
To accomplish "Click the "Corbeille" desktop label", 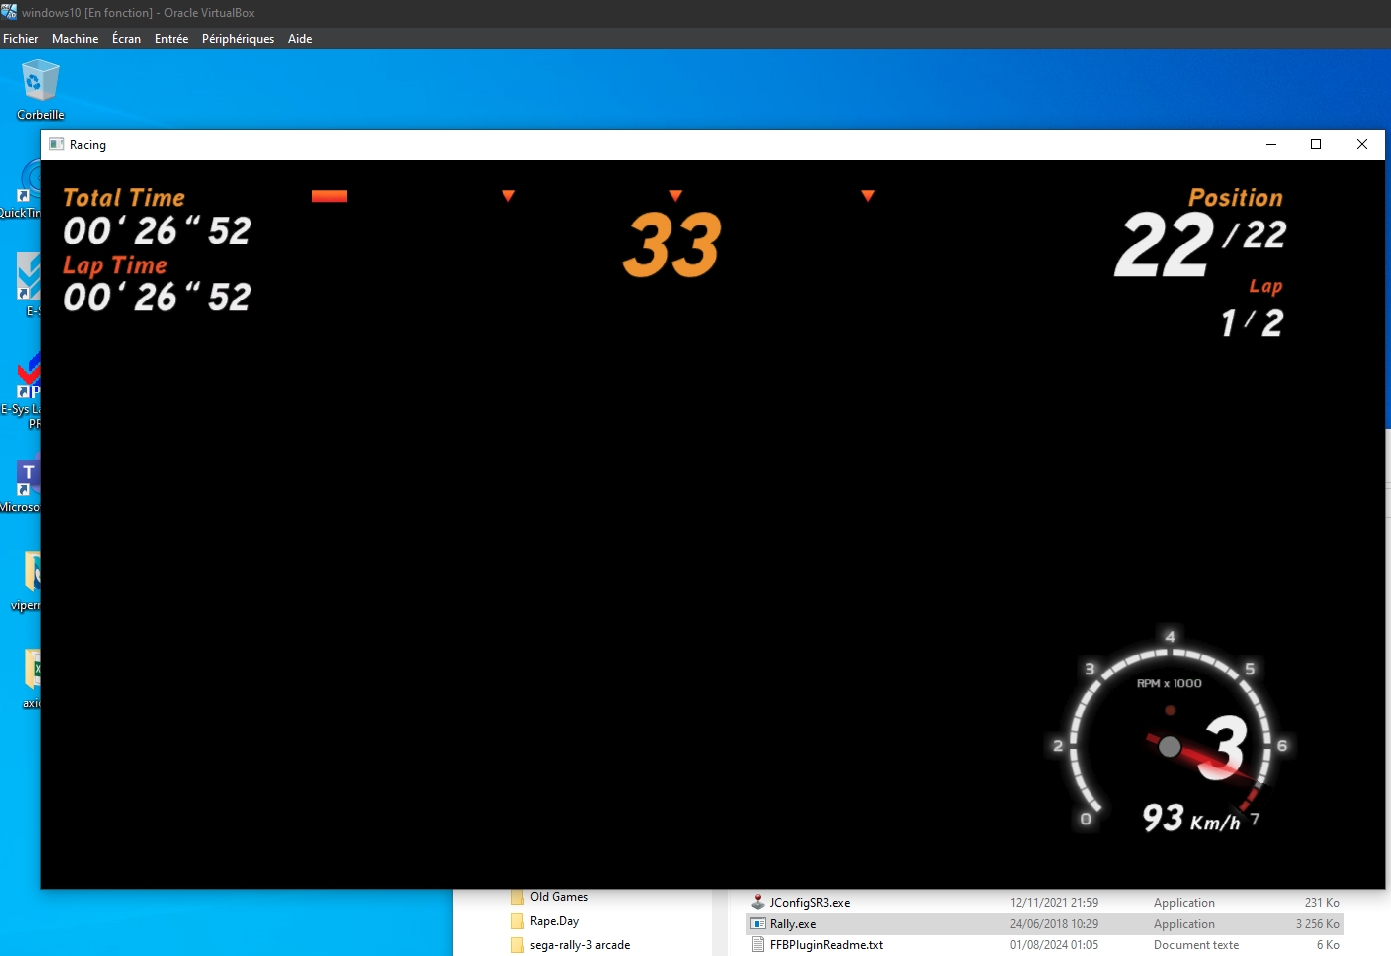I will tap(41, 115).
